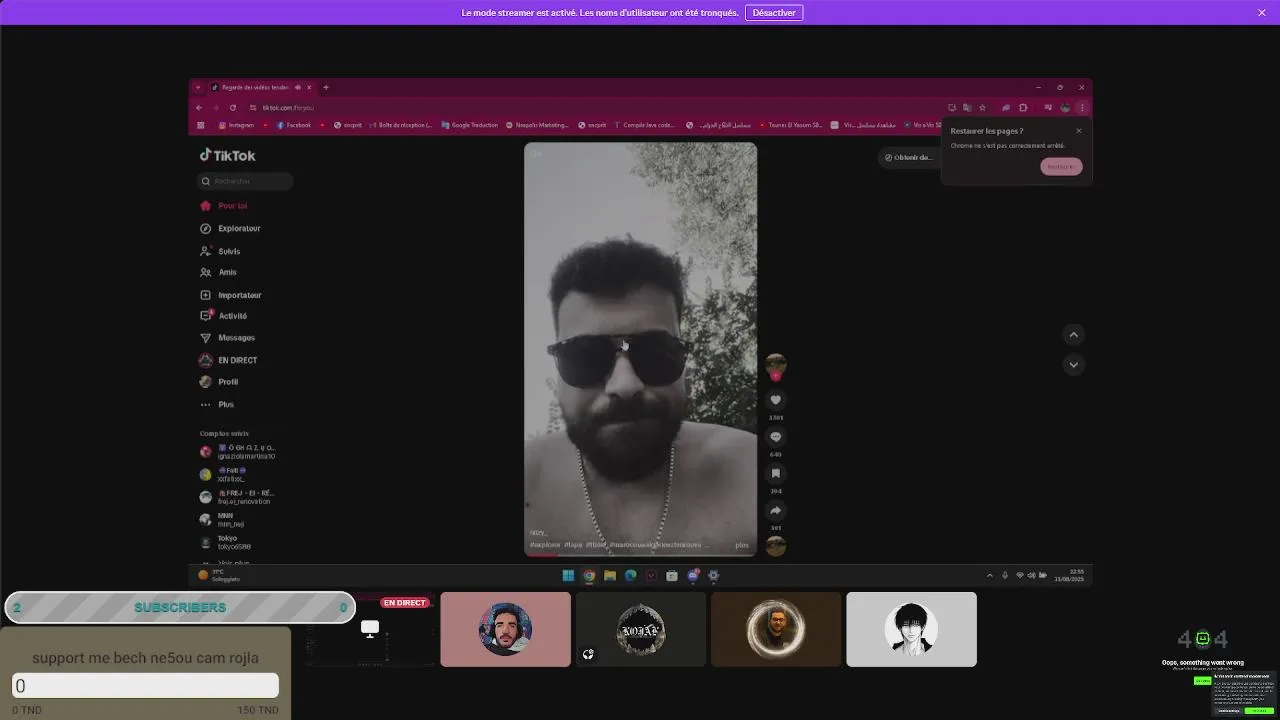Open new tab in Chrome
Image resolution: width=1280 pixels, height=720 pixels.
pos(325,87)
